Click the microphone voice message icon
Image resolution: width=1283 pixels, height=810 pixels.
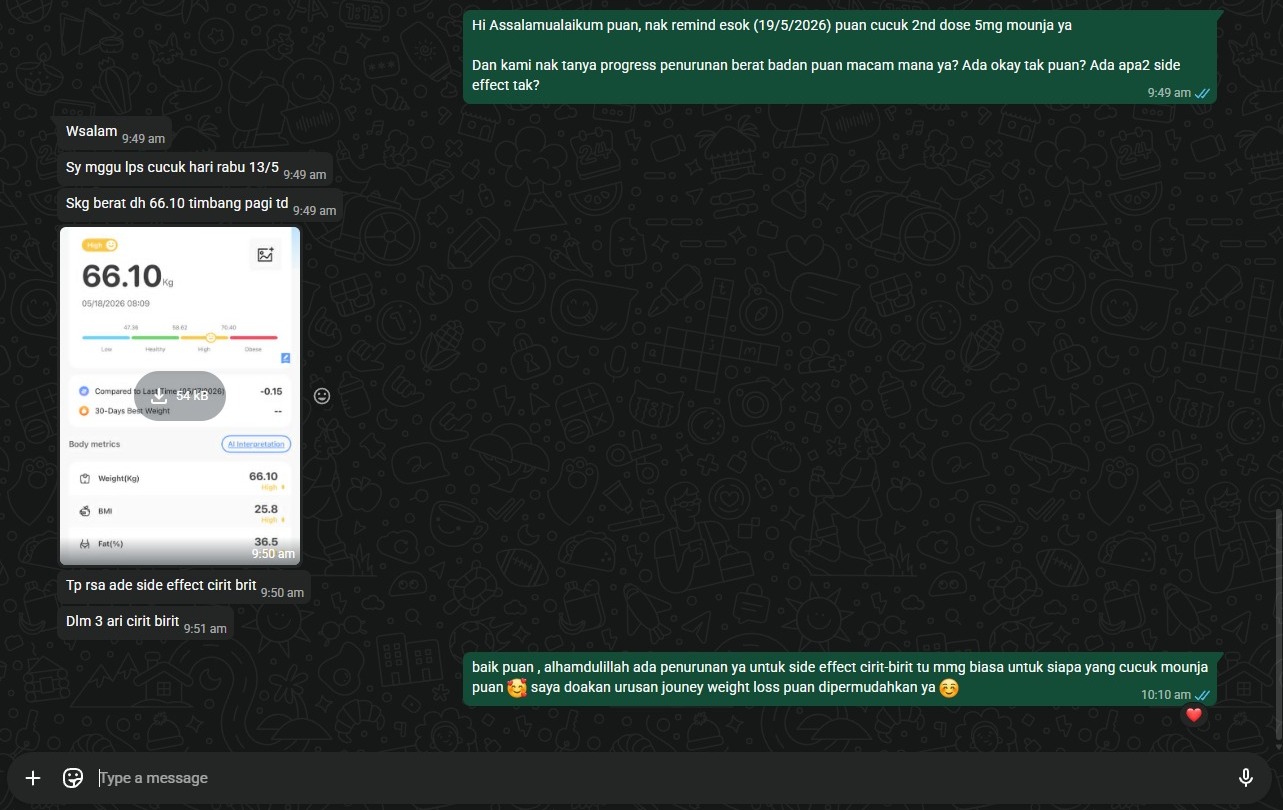(1246, 778)
